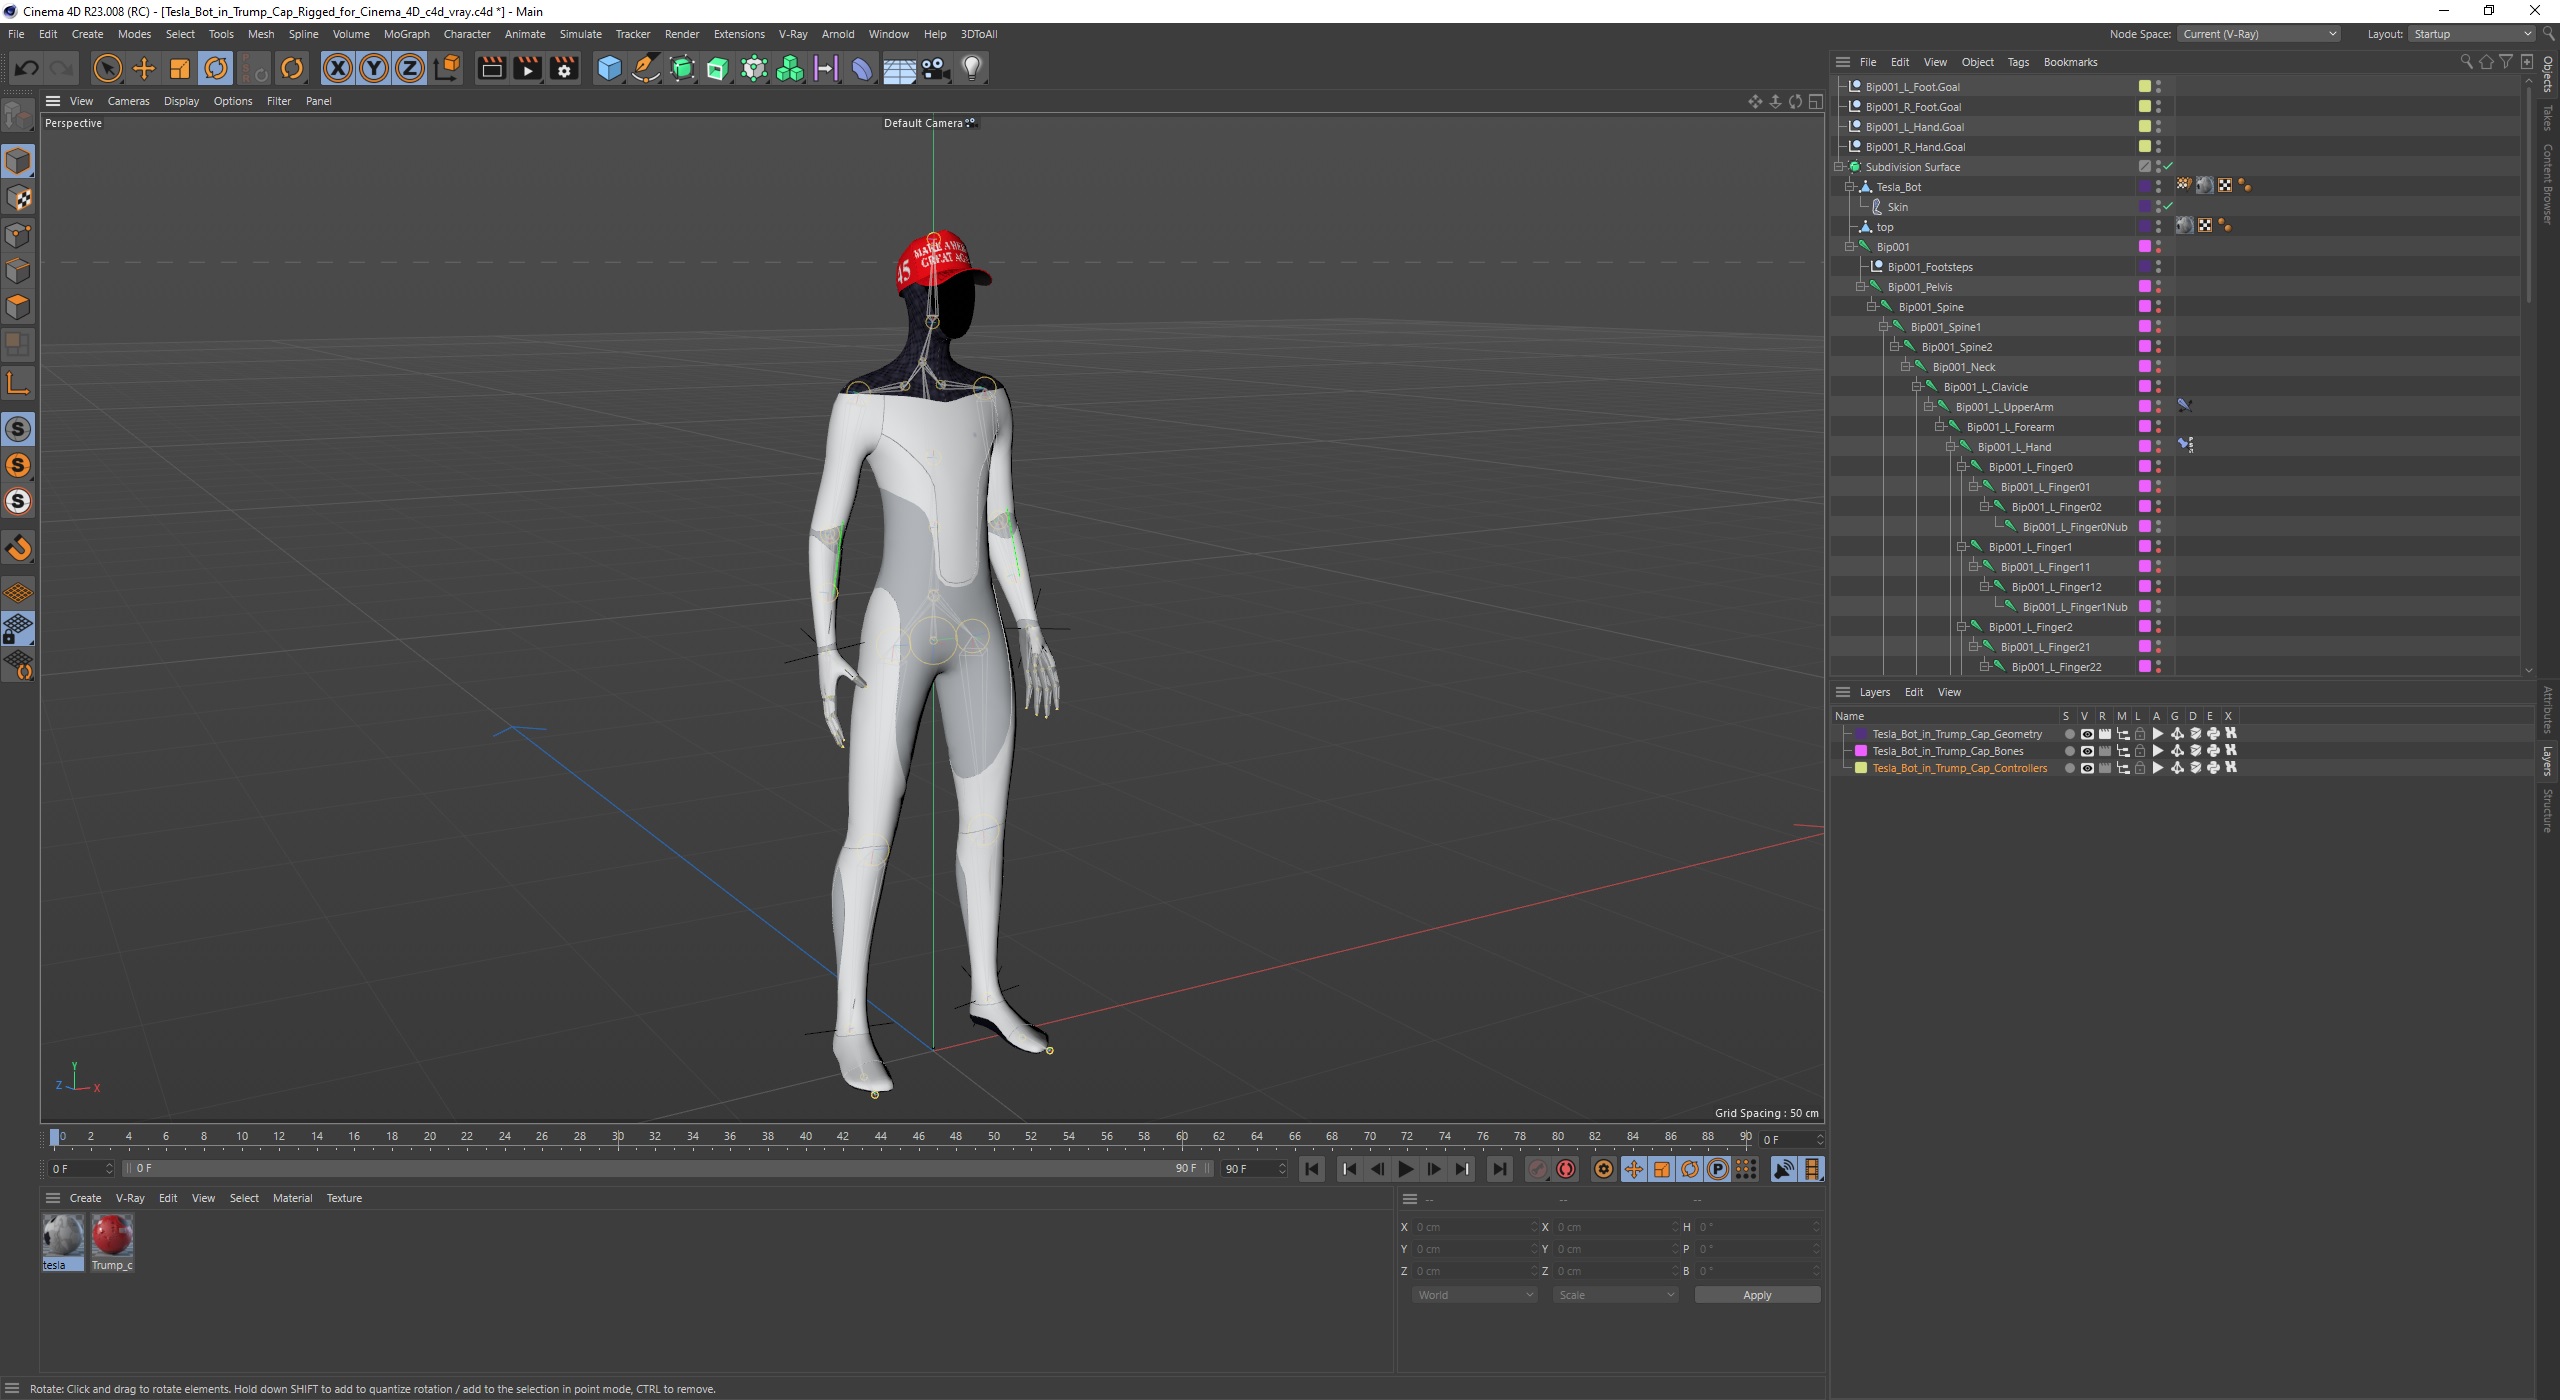This screenshot has height=1400, width=2560.
Task: Go to the start of animation
Action: 1312,1169
